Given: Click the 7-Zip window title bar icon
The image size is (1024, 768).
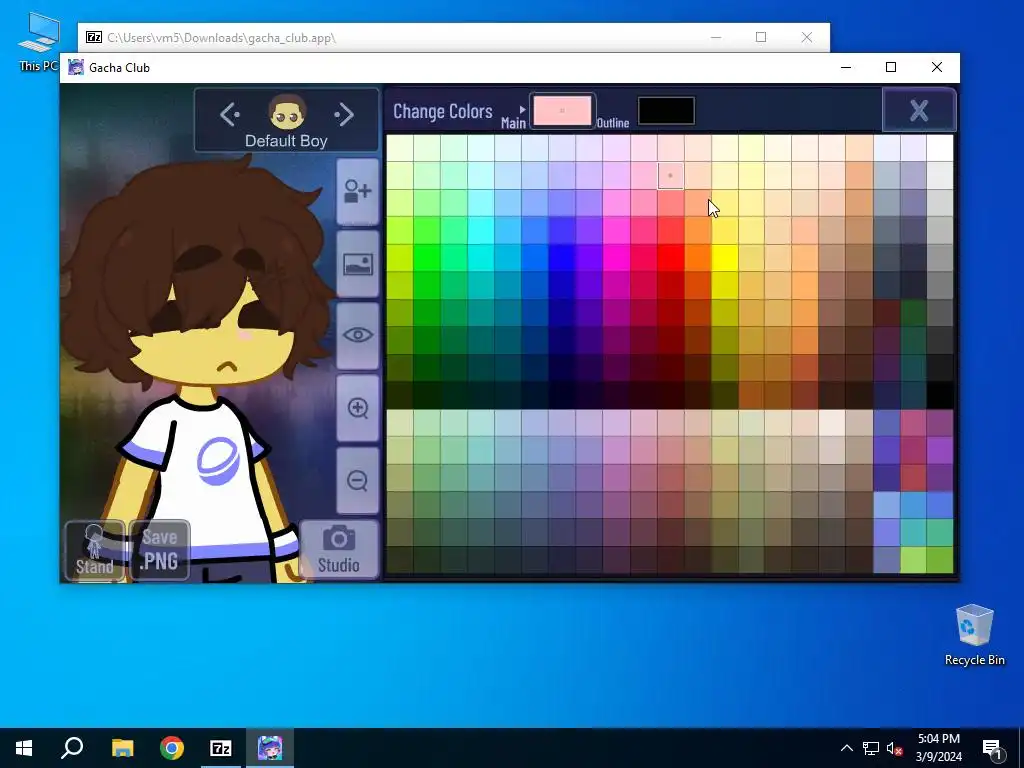Looking at the screenshot, I should (x=94, y=37).
